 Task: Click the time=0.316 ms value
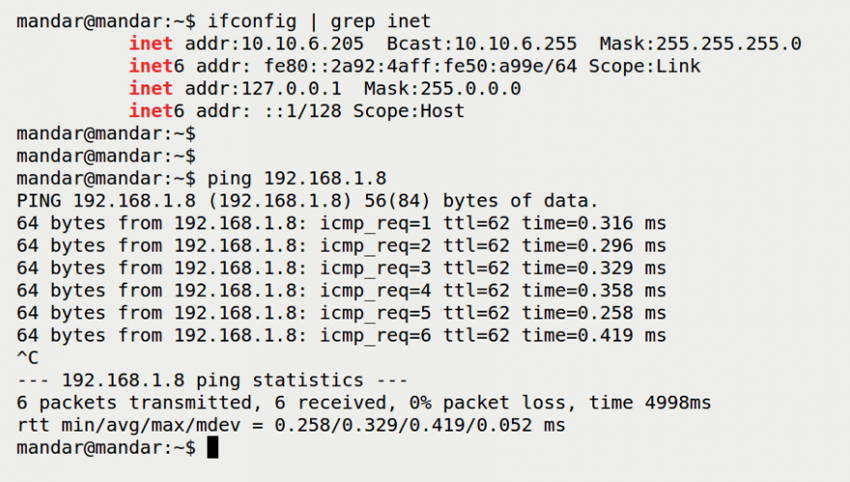click(x=594, y=223)
